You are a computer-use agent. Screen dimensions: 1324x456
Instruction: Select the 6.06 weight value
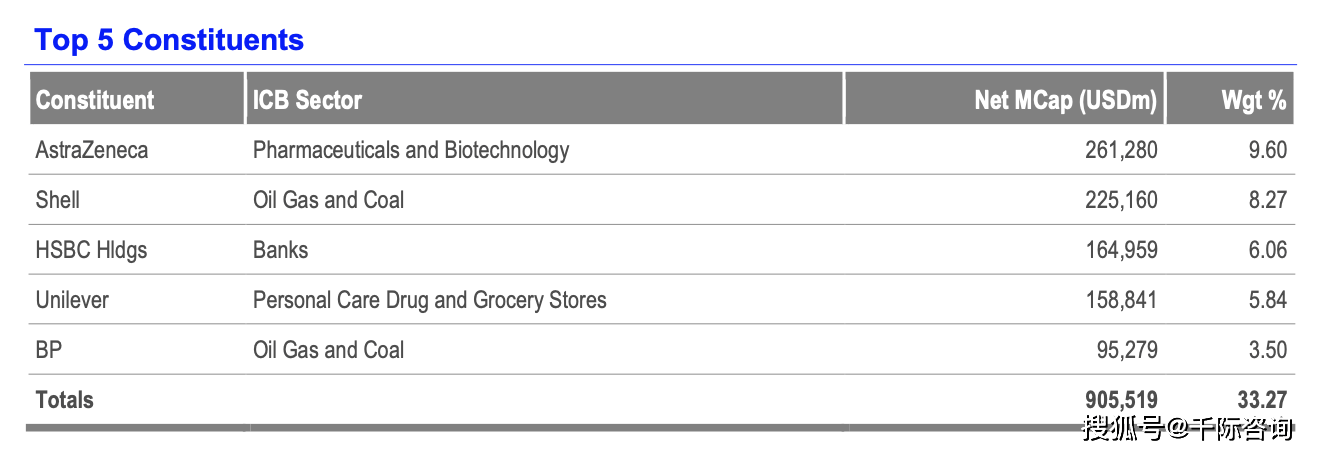[x=1267, y=250]
